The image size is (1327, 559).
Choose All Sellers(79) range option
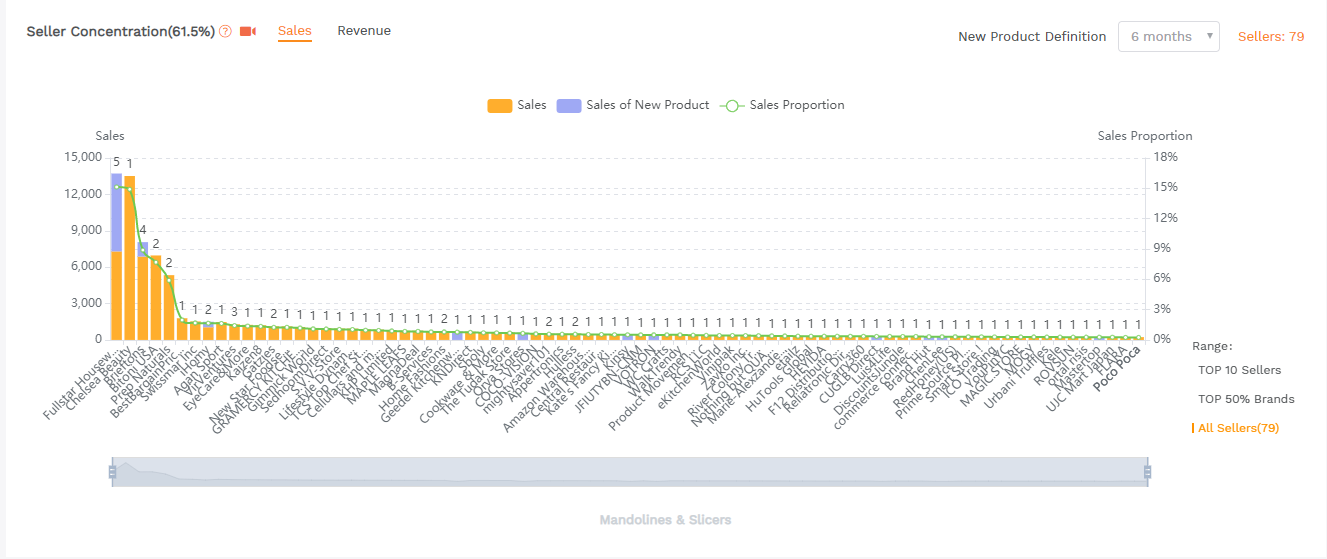click(x=1238, y=428)
